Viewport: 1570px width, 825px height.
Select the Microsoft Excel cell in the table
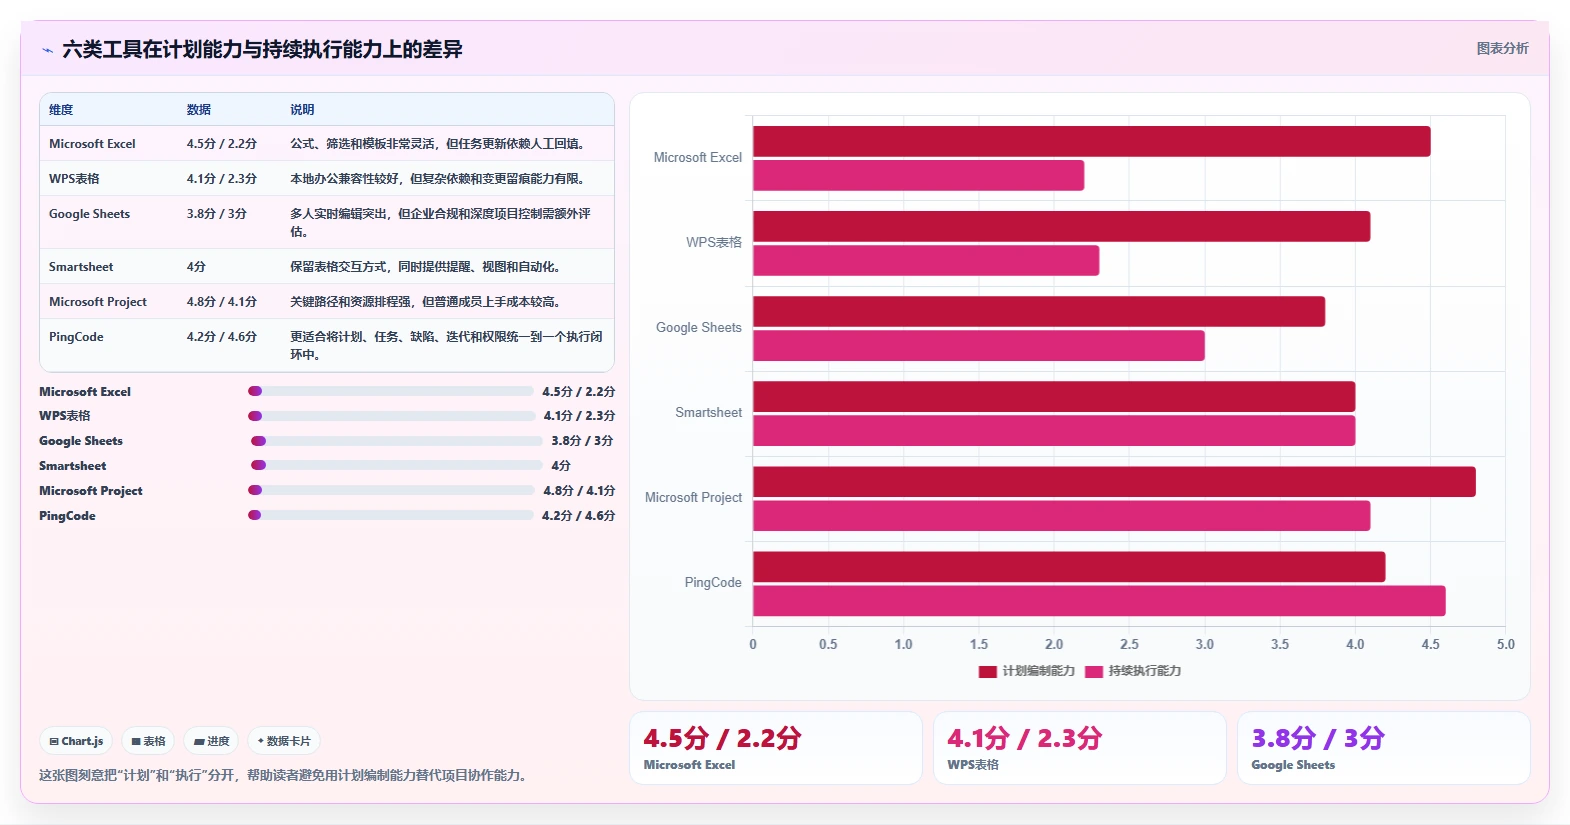[92, 144]
